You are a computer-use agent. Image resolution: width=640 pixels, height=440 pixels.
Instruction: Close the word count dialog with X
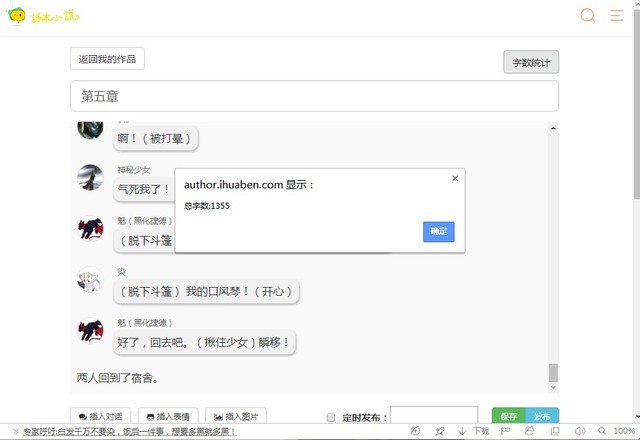tap(455, 178)
